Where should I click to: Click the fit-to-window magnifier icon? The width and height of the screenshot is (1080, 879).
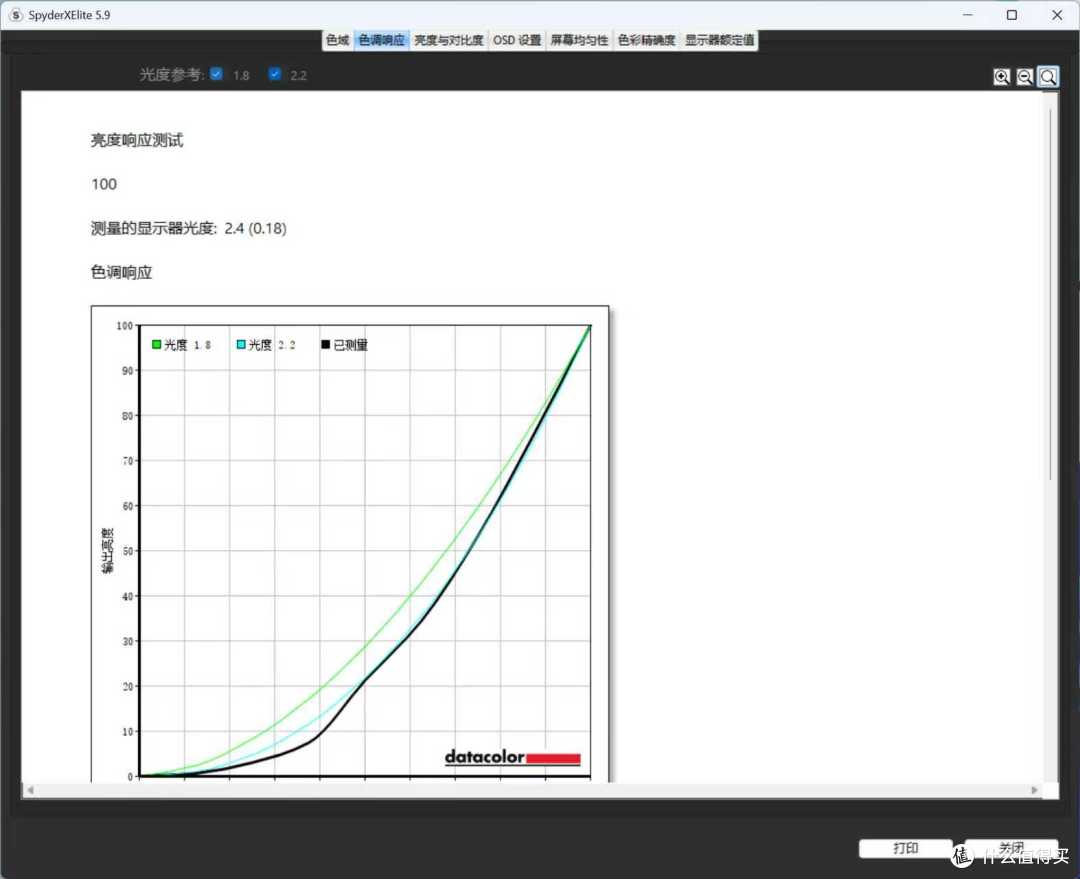(1048, 76)
